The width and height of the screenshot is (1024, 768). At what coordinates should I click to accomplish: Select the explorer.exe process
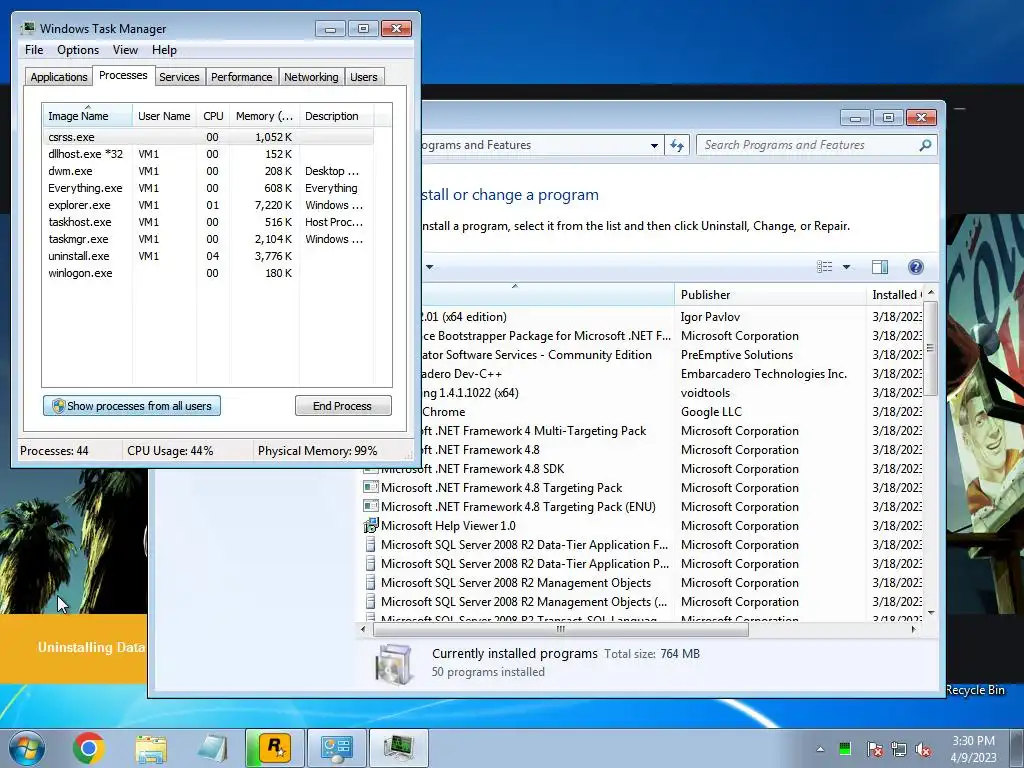pos(208,205)
